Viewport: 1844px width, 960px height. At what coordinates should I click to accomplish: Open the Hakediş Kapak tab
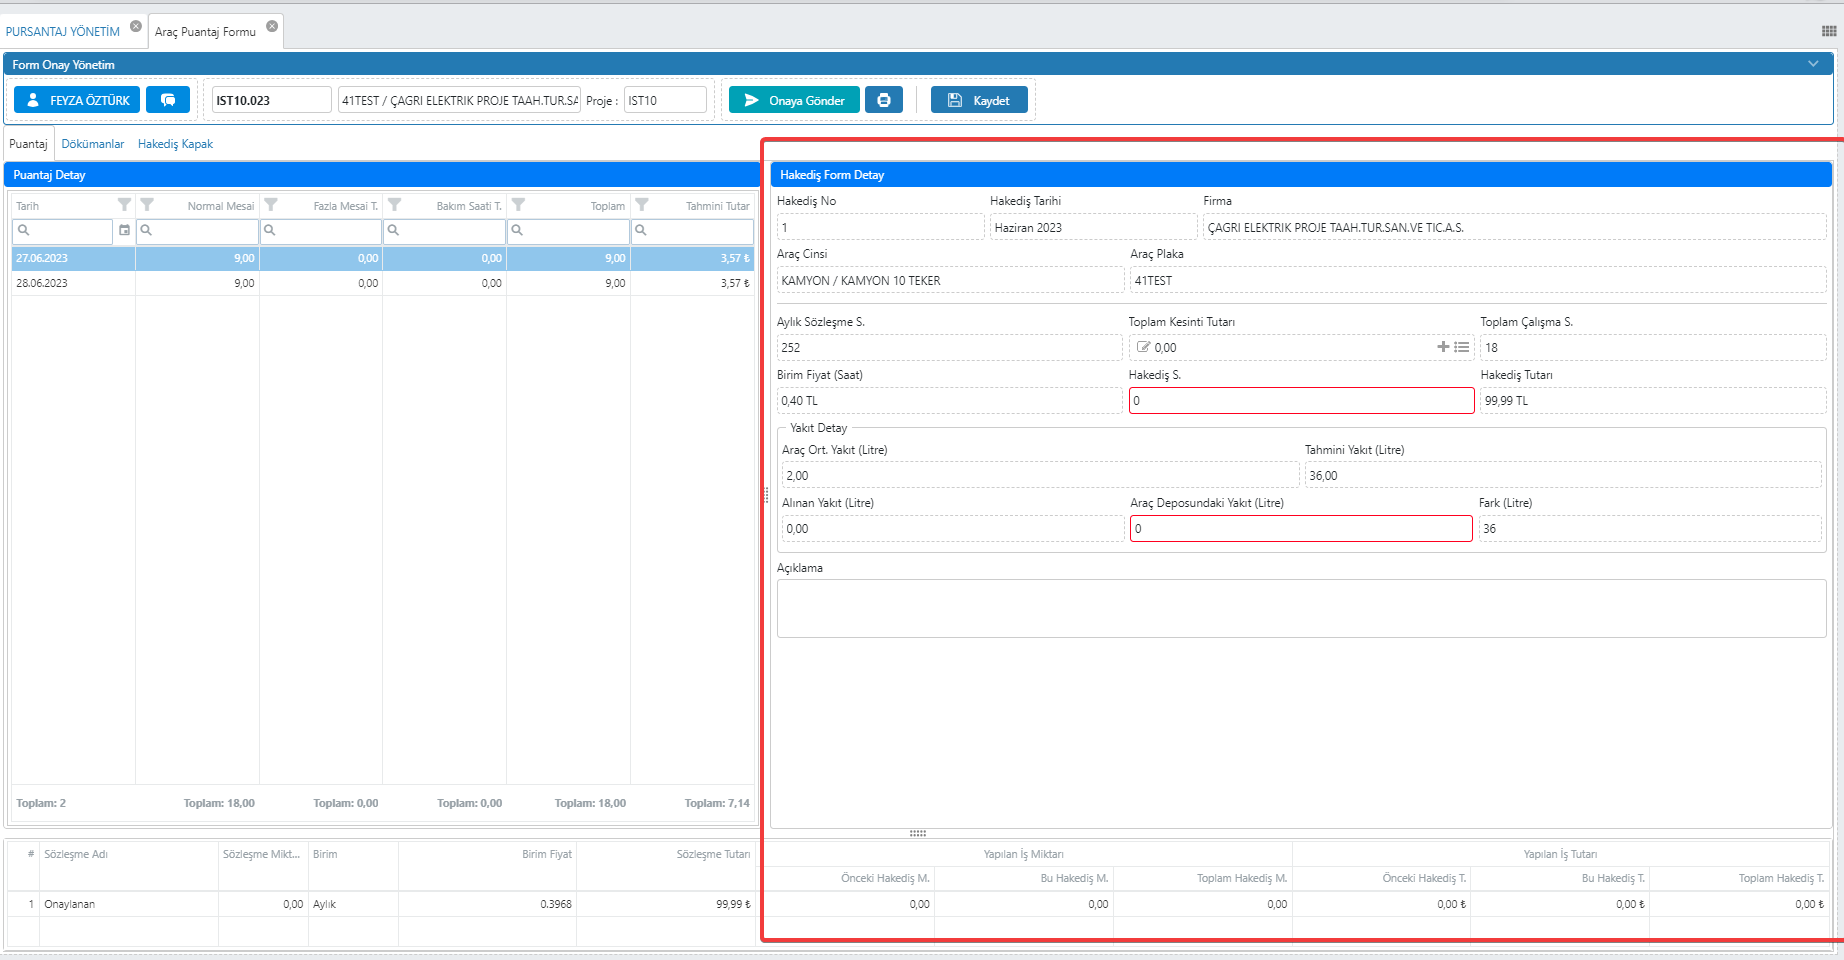coord(175,144)
